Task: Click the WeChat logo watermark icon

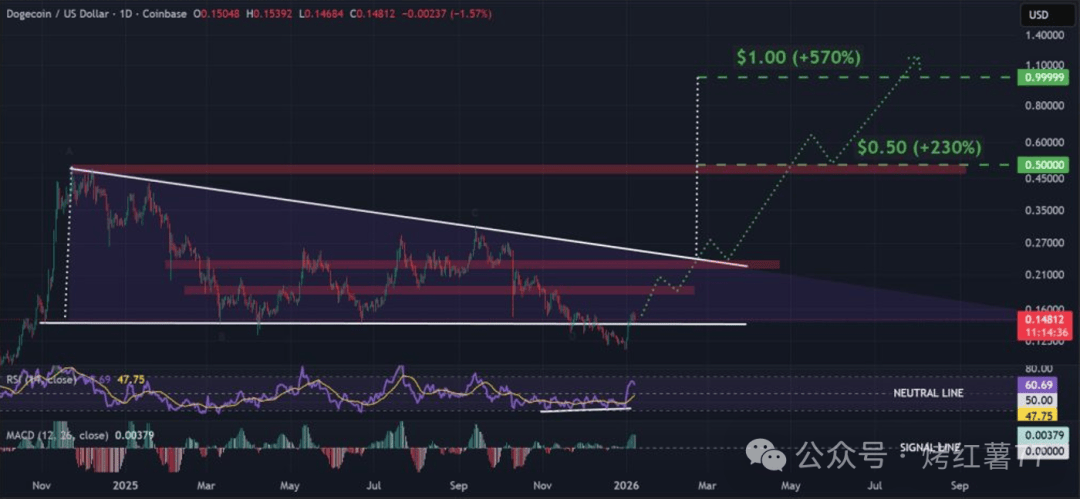Action: 773,457
